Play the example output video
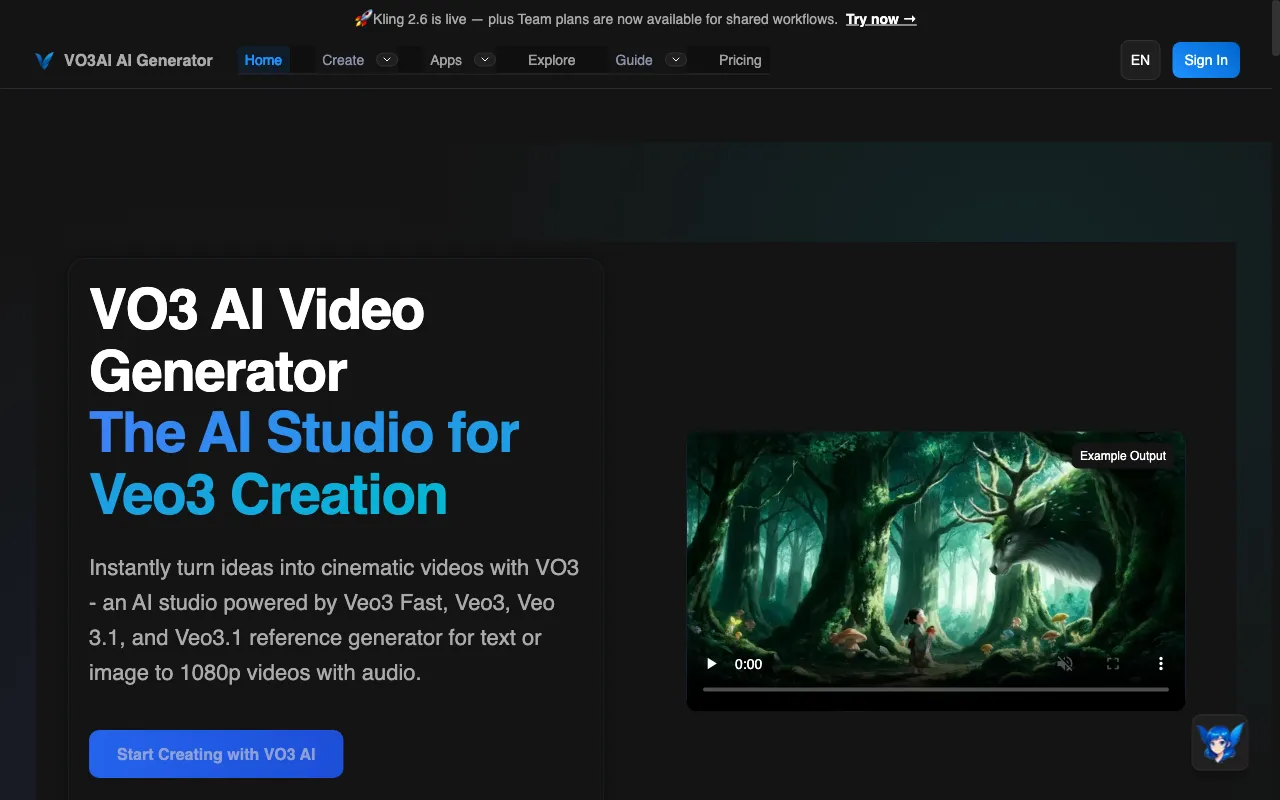Image resolution: width=1280 pixels, height=800 pixels. pyautogui.click(x=712, y=664)
